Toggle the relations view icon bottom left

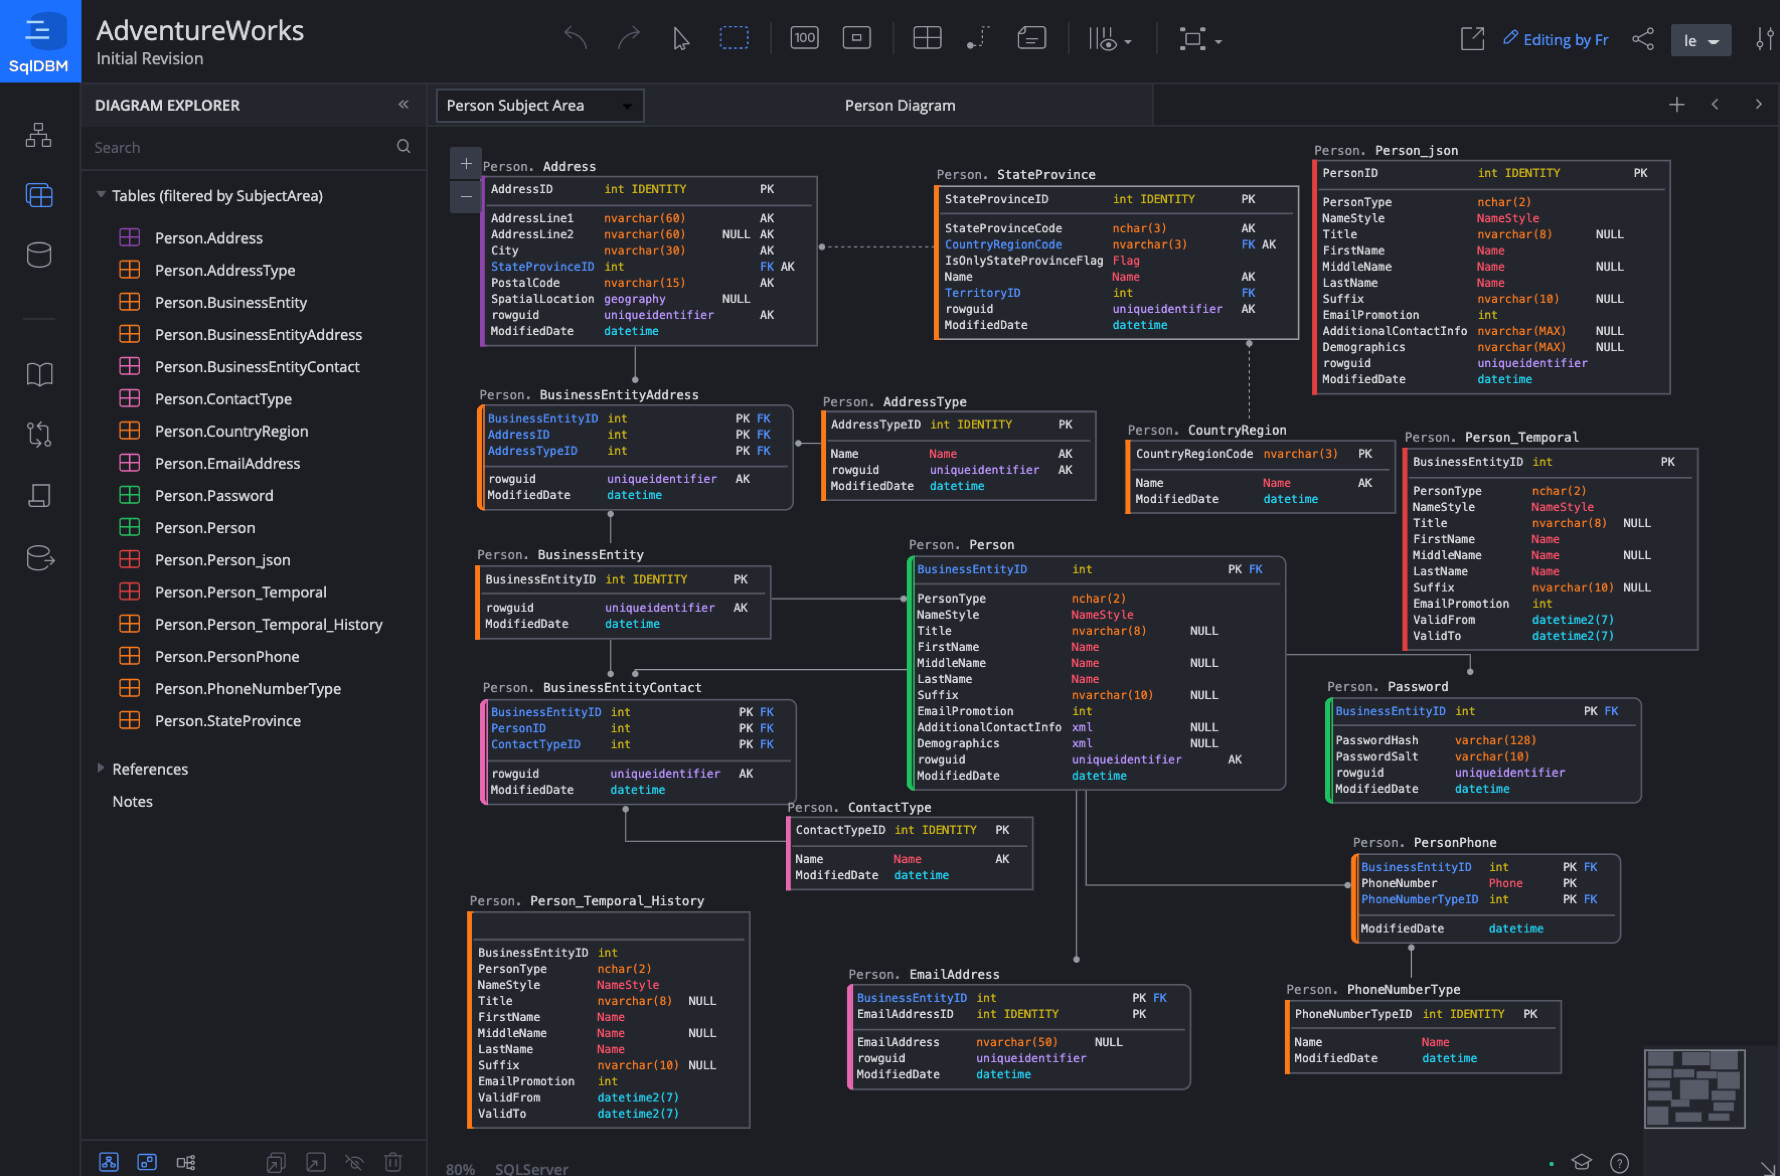coord(108,1162)
